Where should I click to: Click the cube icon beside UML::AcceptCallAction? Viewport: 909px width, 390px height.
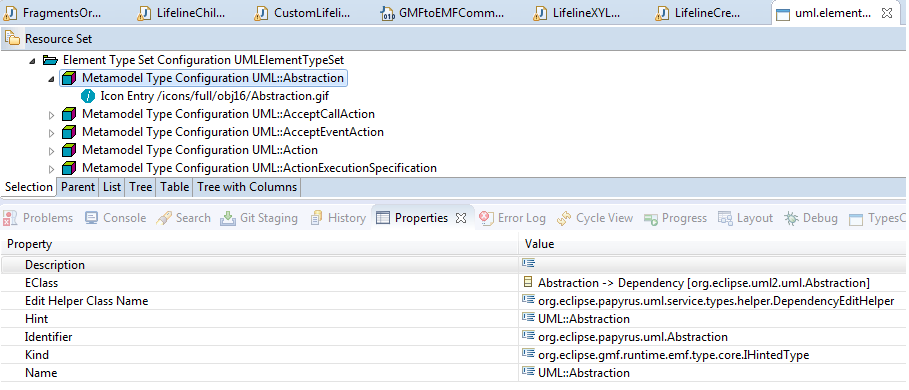point(69,114)
